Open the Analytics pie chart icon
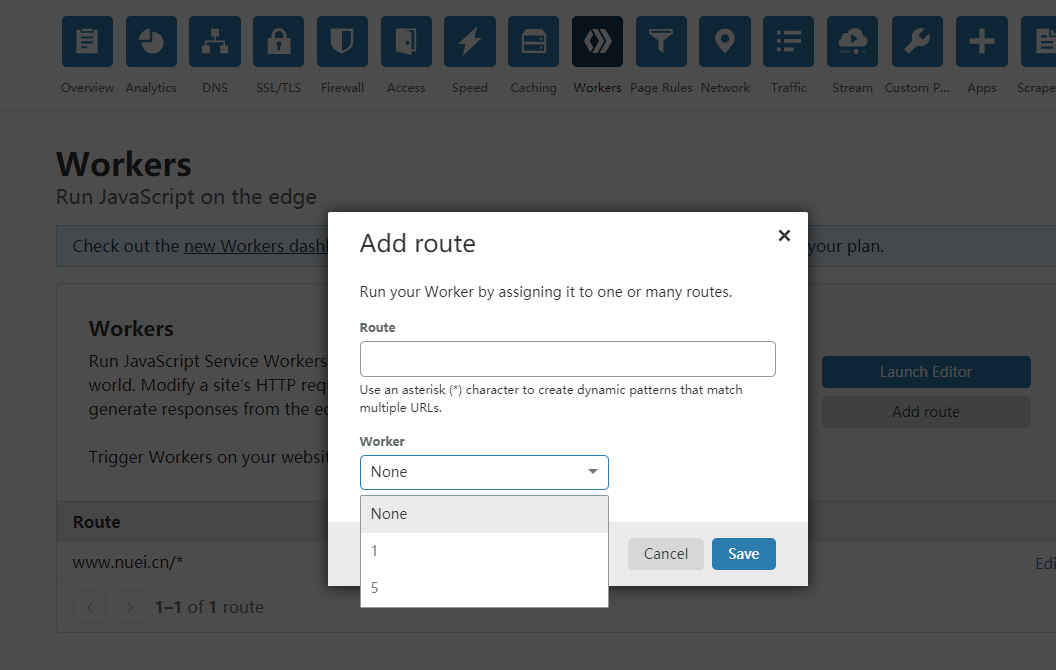1056x670 pixels. tap(151, 42)
